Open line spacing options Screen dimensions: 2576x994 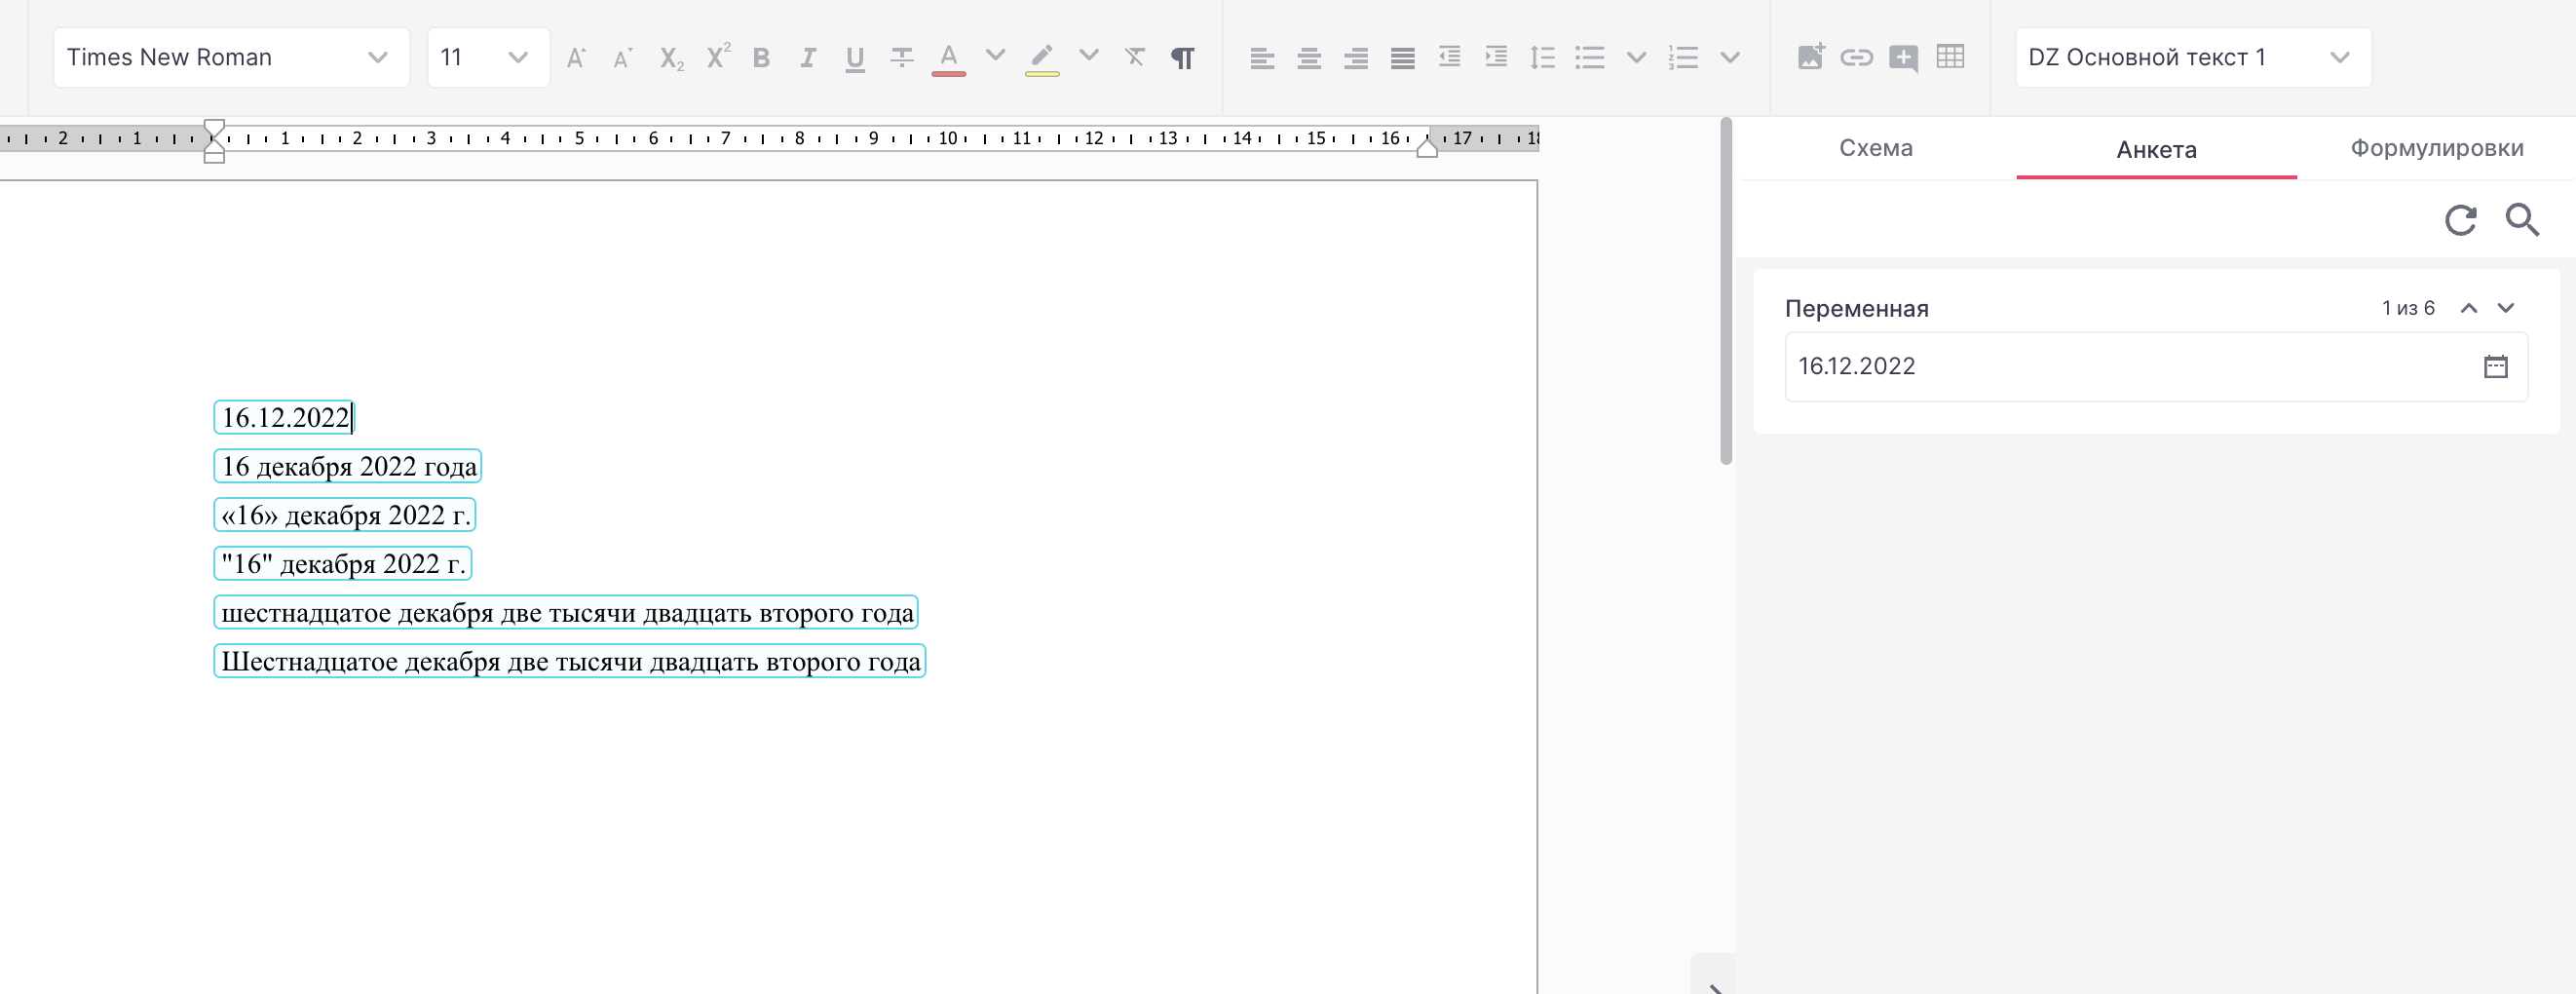[1542, 58]
